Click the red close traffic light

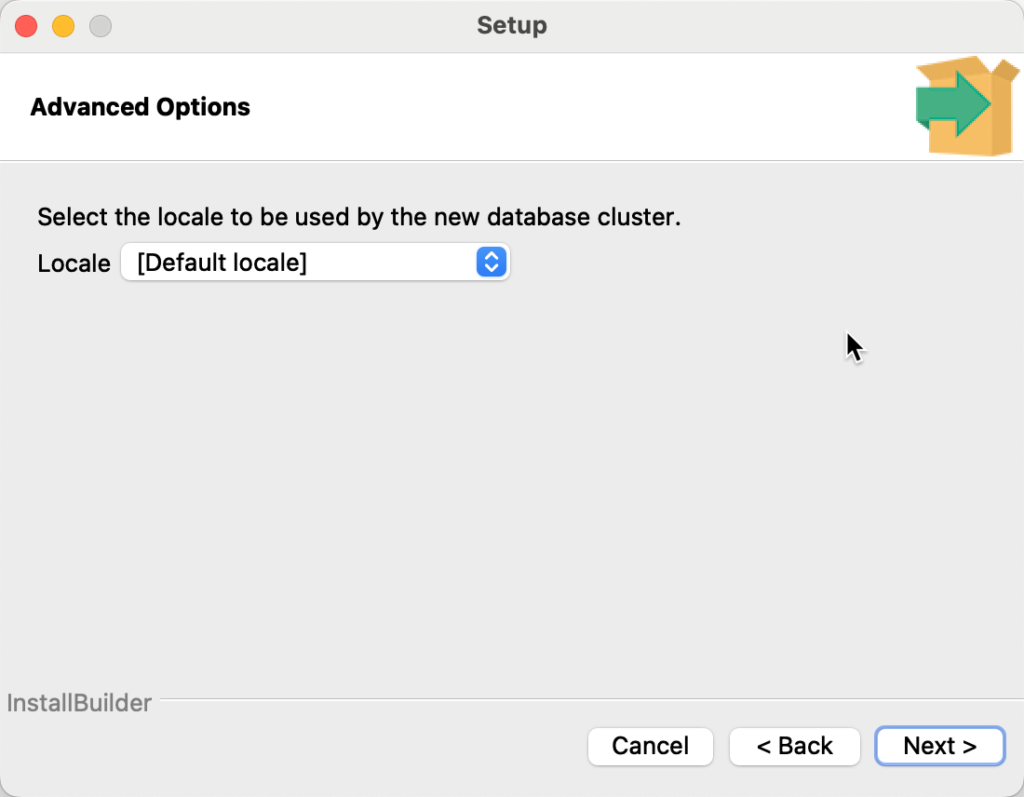(24, 26)
